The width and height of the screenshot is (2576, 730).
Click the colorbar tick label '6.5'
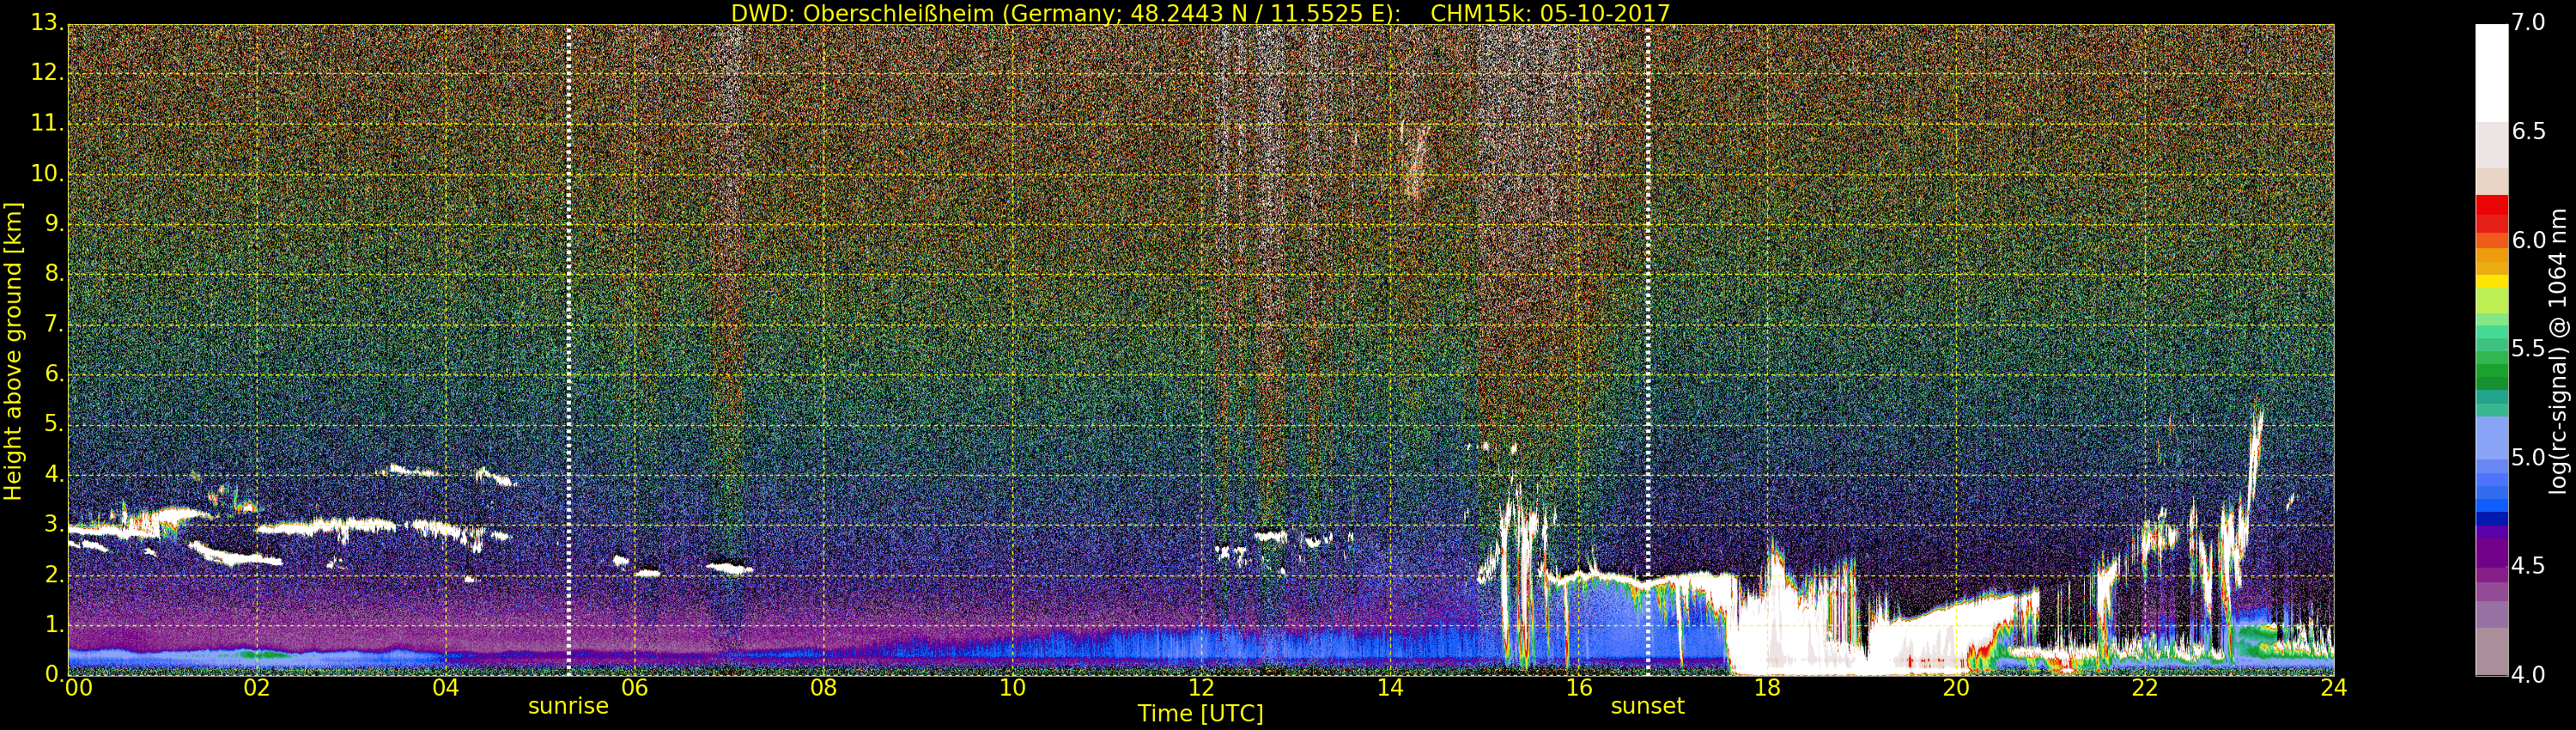2529,132
